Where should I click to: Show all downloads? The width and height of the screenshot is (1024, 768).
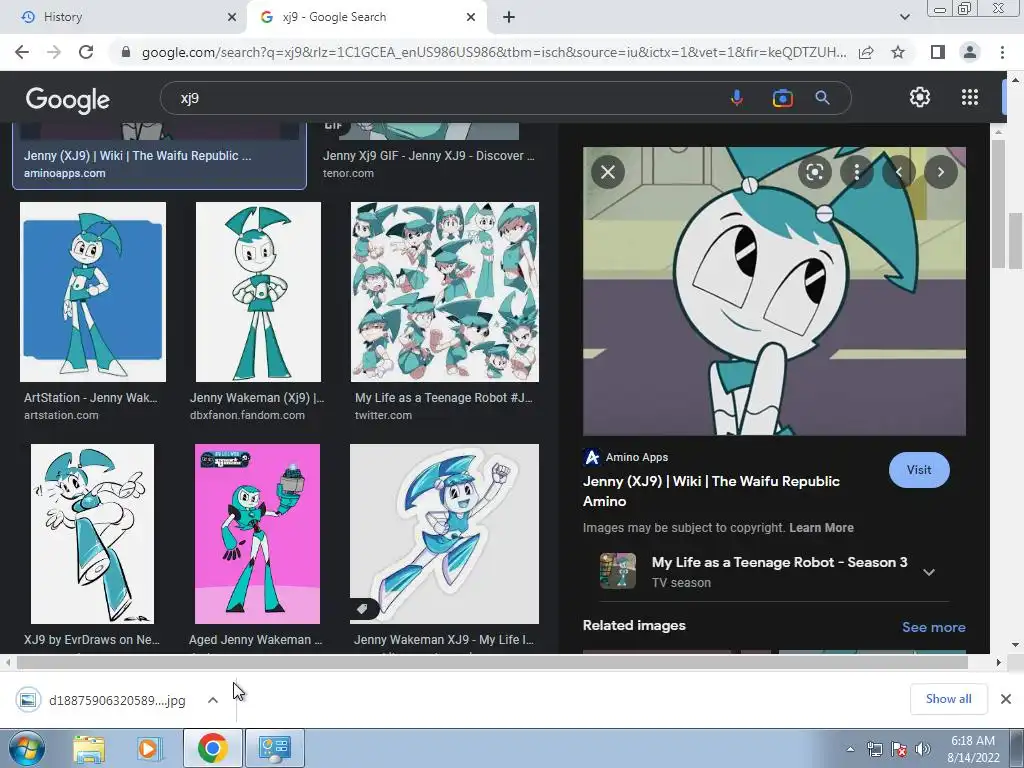(x=948, y=699)
